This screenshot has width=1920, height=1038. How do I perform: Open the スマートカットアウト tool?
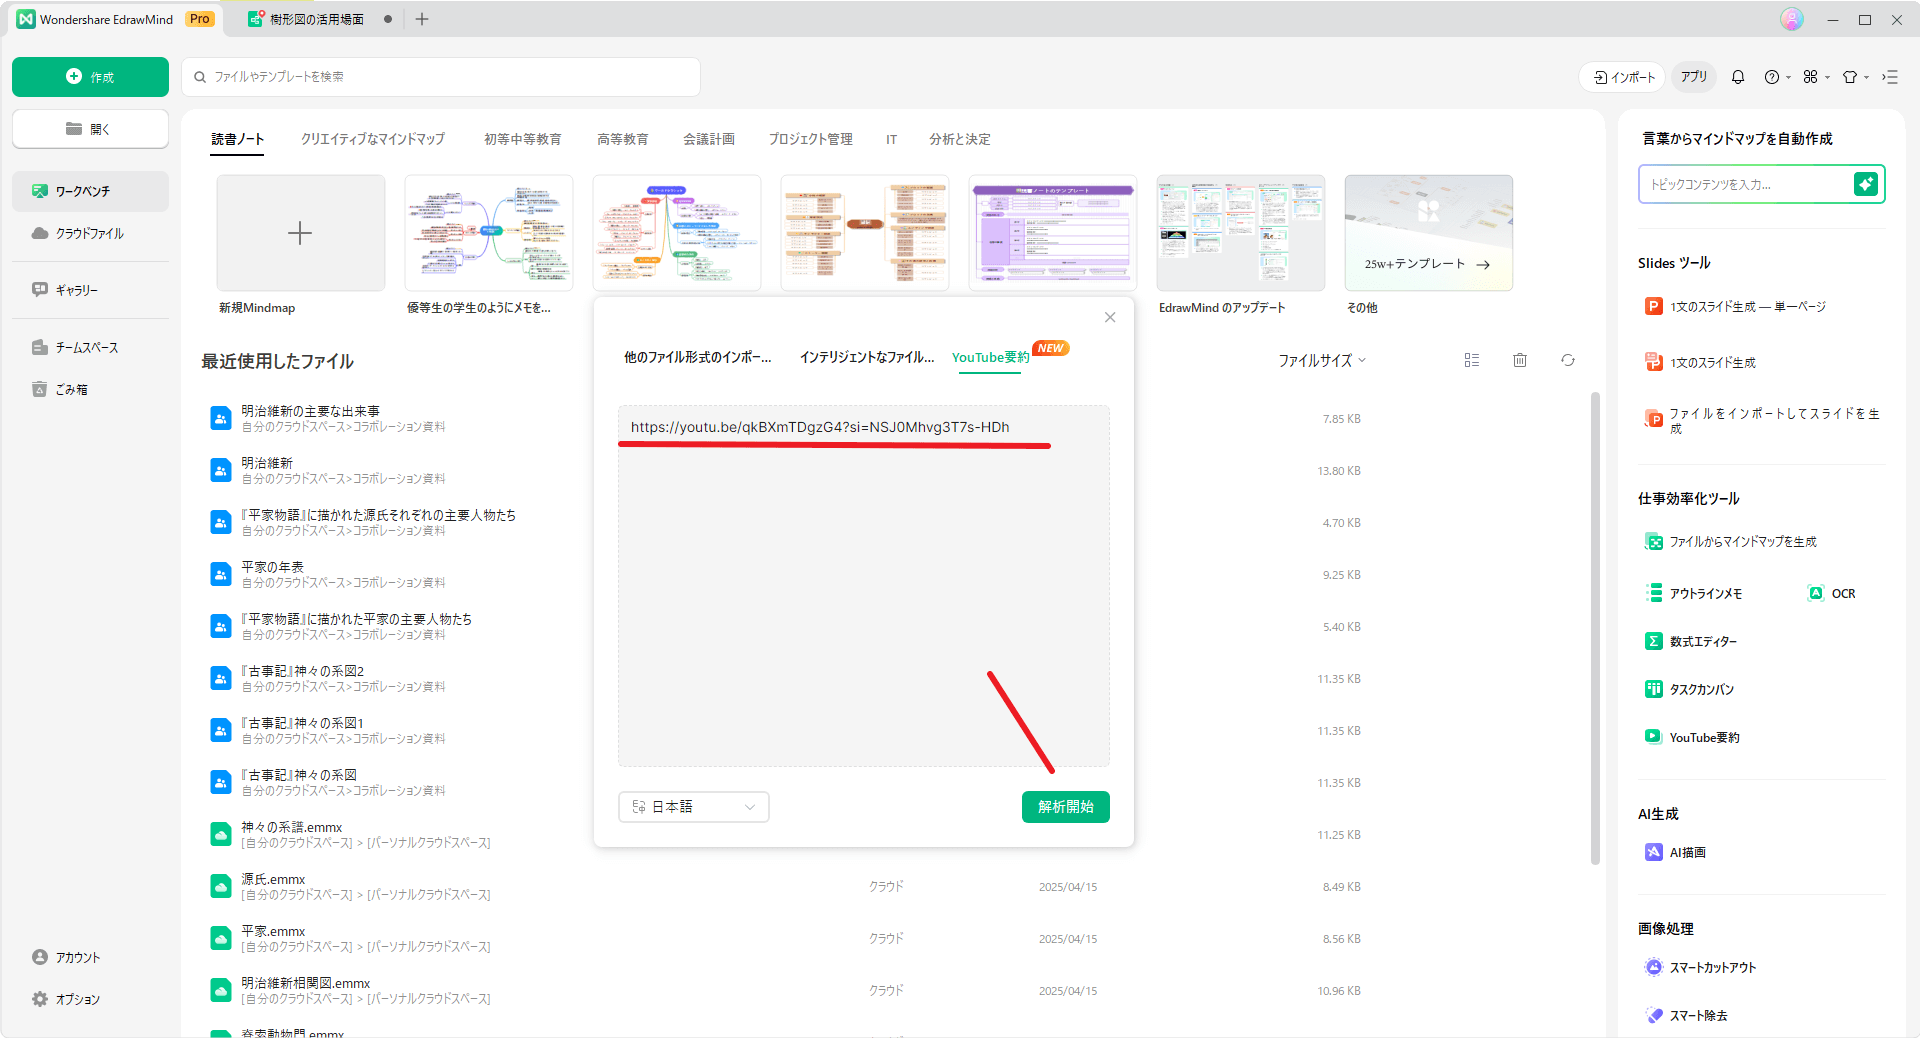[x=1701, y=968]
